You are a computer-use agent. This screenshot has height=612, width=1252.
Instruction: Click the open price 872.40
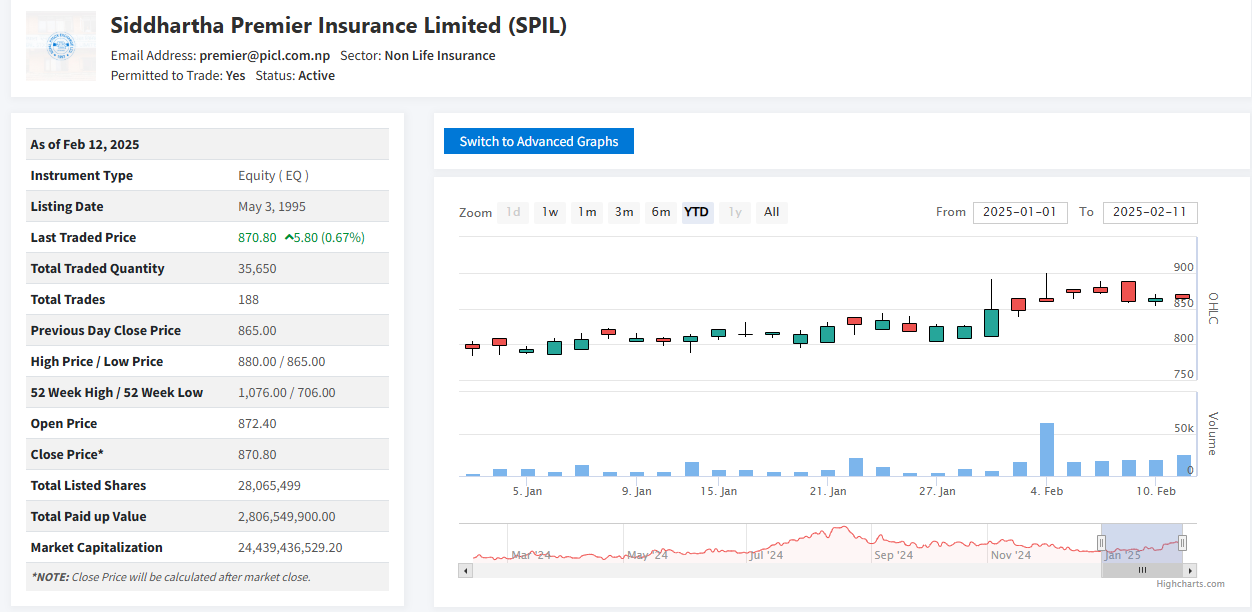(257, 424)
